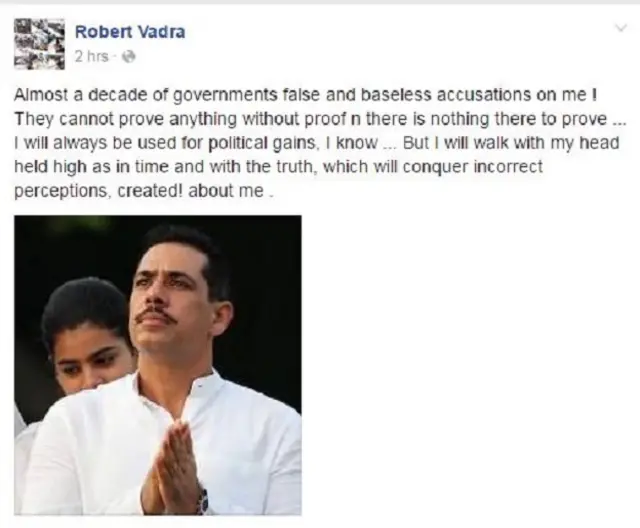The width and height of the screenshot is (640, 528).
Task: Visit the Robert Vadra profile name link
Action: (x=130, y=31)
